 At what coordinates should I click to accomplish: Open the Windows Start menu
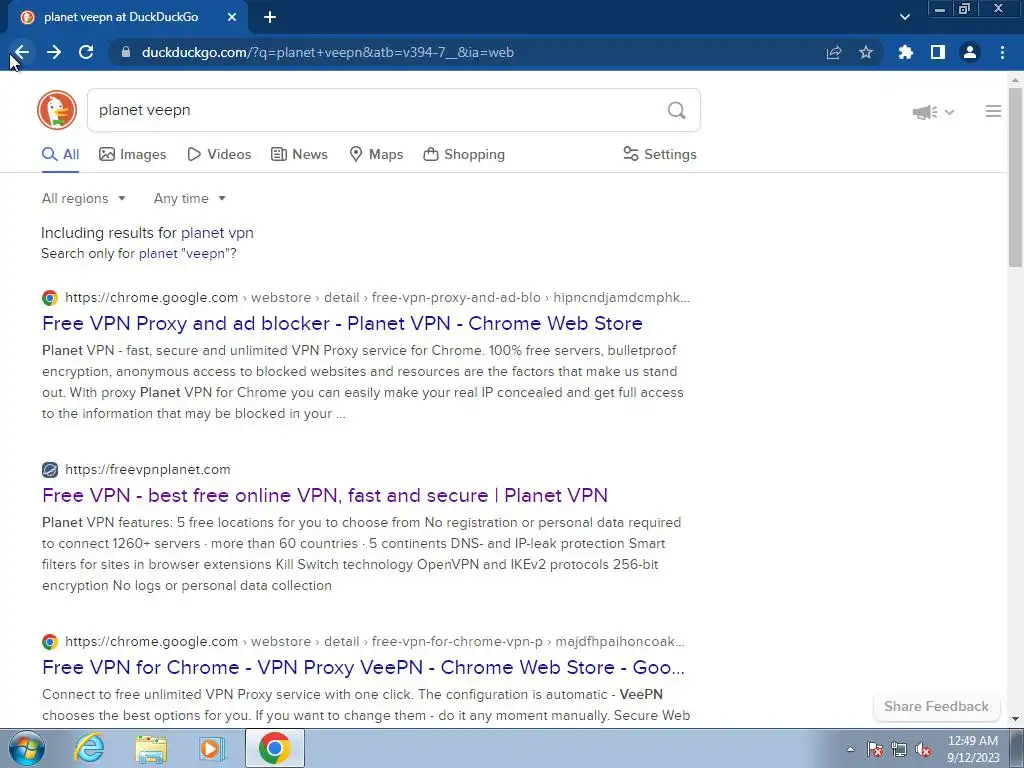(x=26, y=748)
